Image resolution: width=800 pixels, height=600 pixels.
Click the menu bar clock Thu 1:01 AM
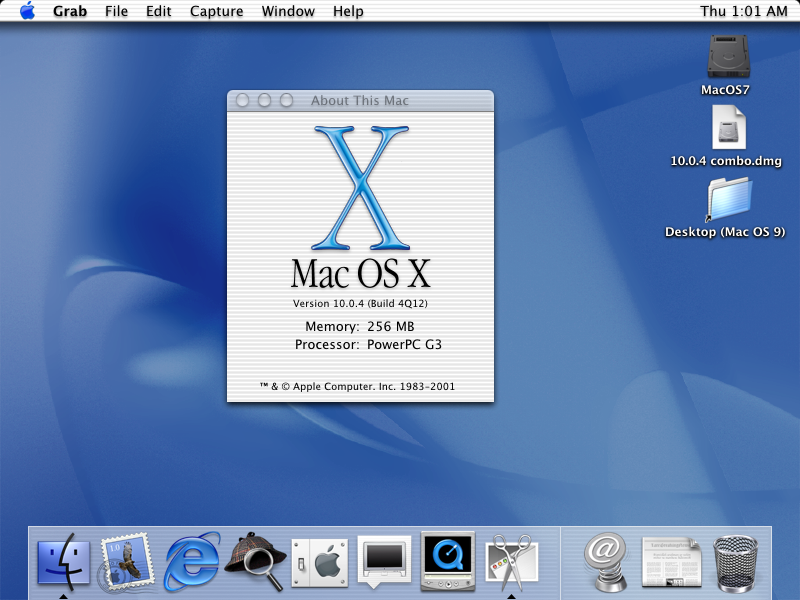(x=743, y=11)
